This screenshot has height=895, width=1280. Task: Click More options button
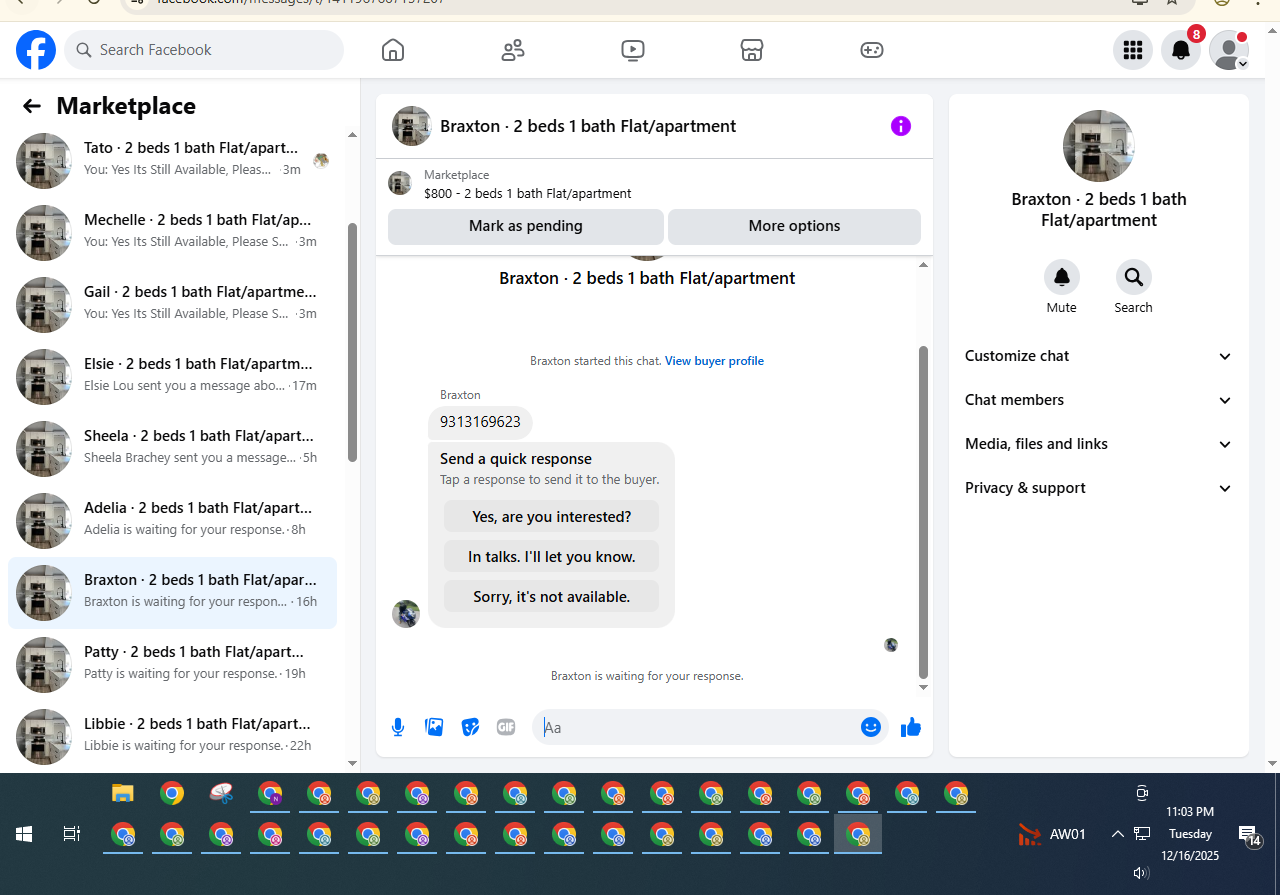(794, 226)
